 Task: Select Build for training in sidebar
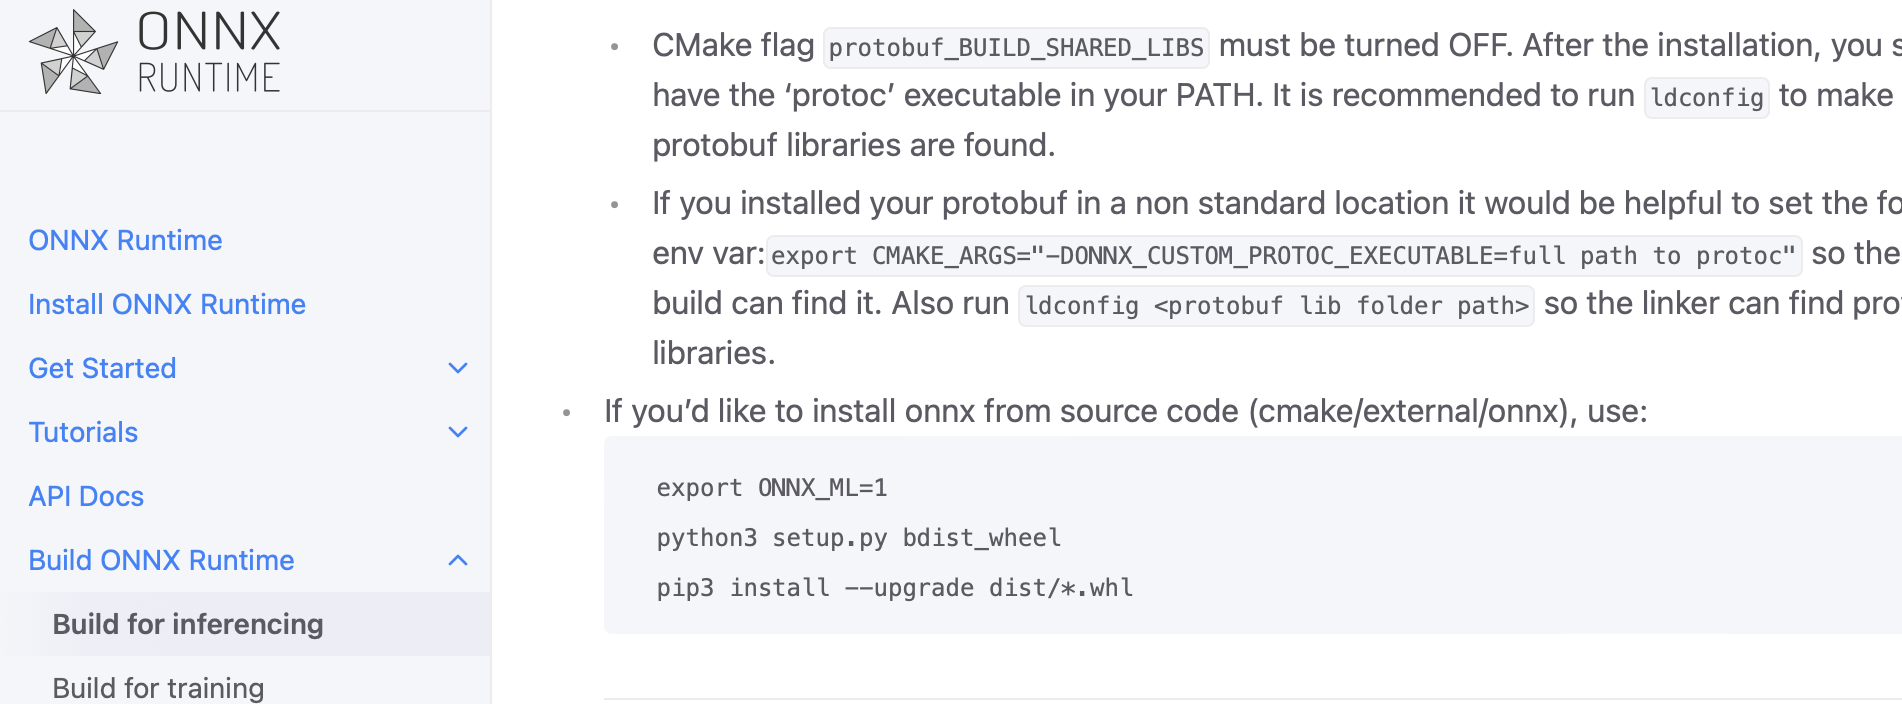(x=158, y=687)
